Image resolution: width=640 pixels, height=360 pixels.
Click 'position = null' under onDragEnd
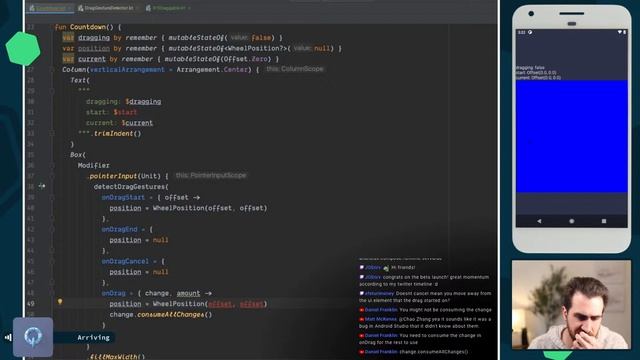(139, 240)
